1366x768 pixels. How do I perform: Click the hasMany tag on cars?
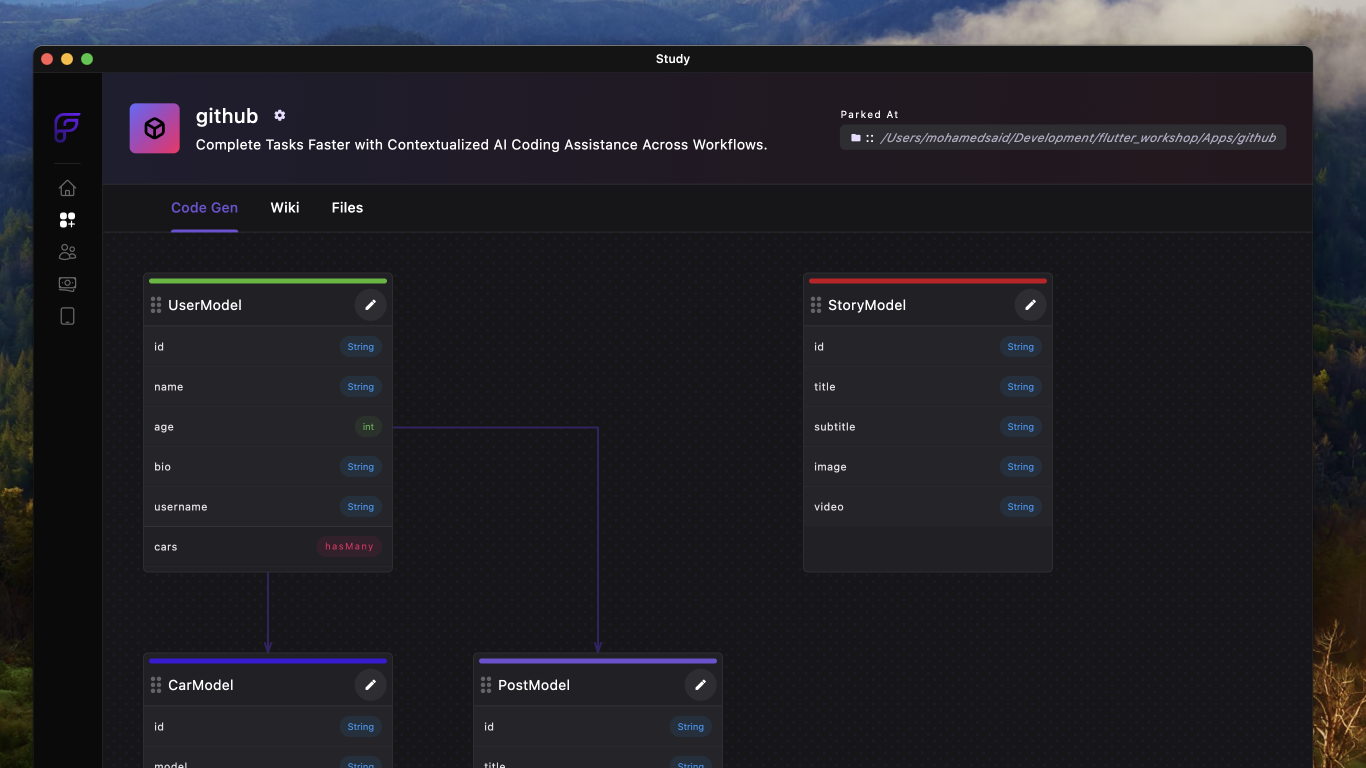click(349, 547)
